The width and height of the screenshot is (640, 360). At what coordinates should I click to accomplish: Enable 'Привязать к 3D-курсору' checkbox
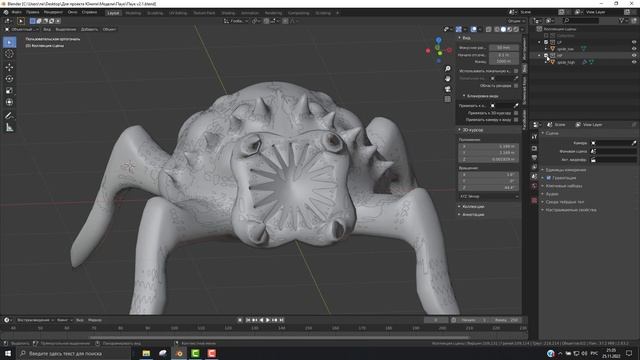[516, 113]
